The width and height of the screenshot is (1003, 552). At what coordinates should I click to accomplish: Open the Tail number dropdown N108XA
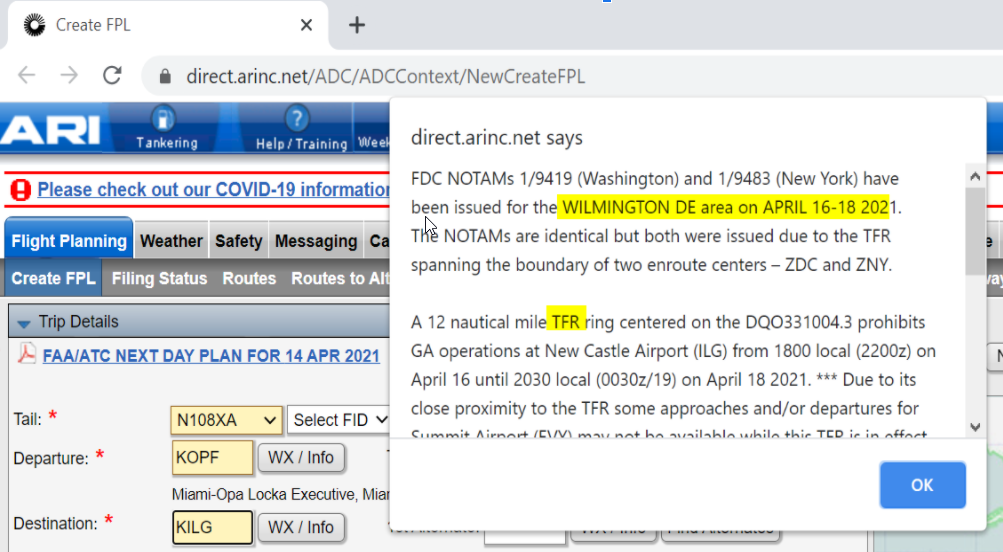[226, 420]
